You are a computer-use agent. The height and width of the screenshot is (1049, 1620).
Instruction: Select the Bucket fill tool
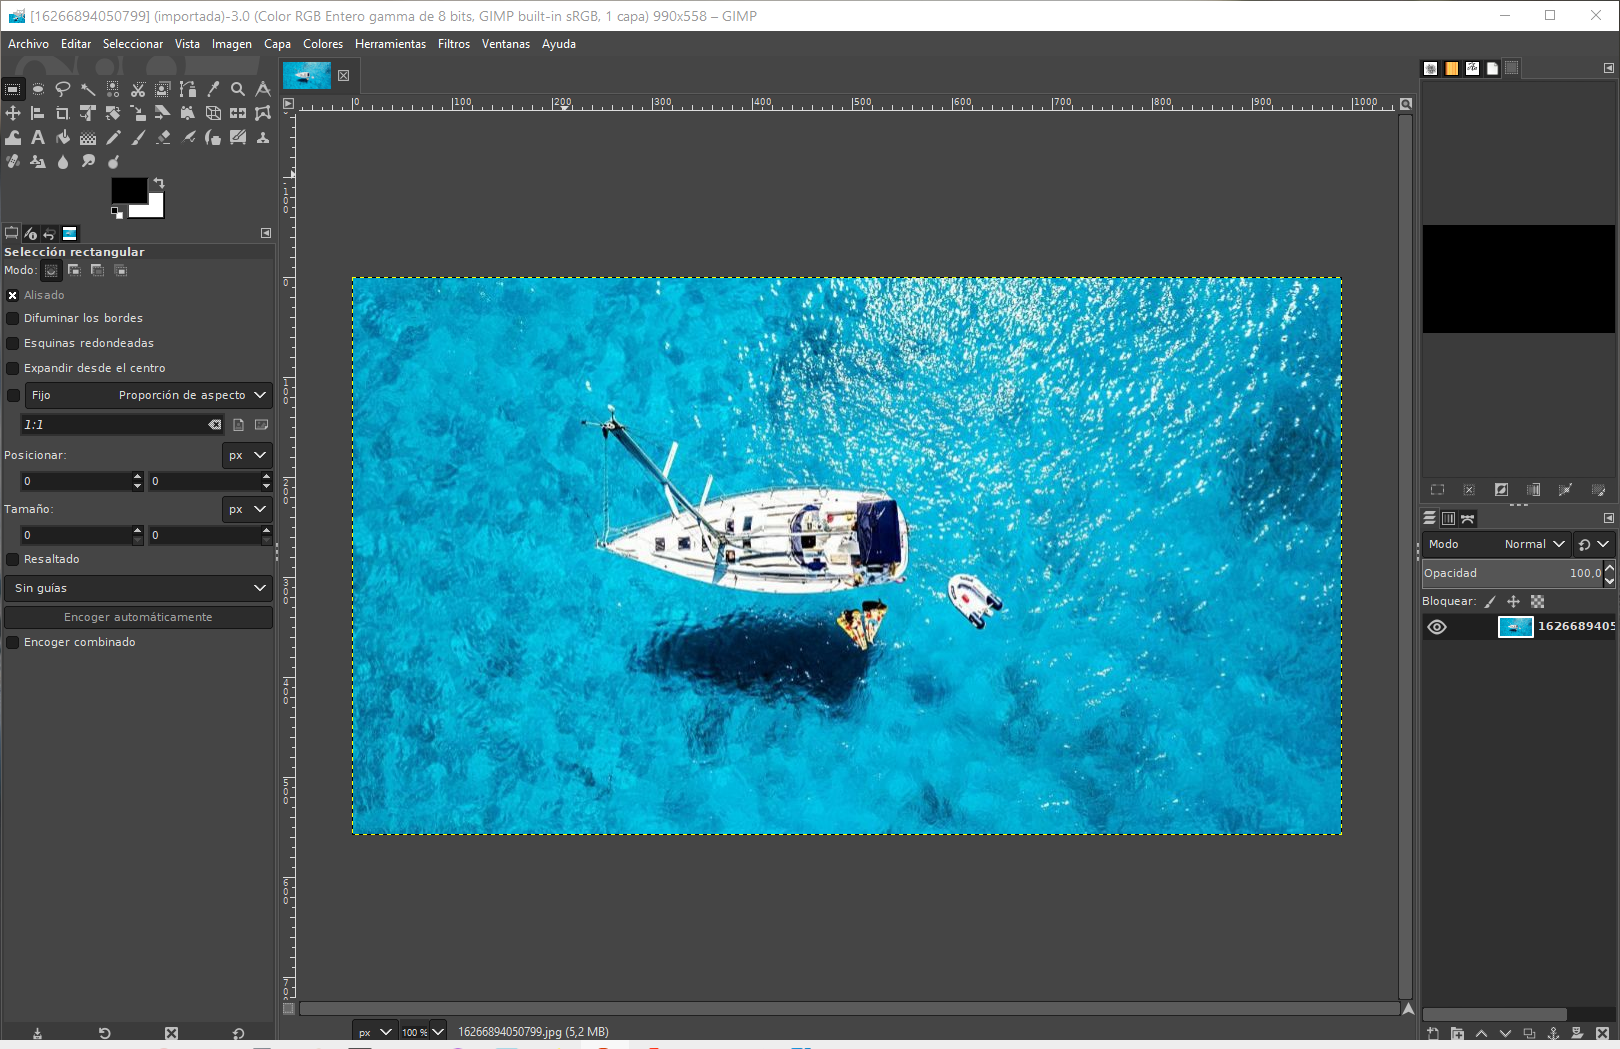[63, 137]
